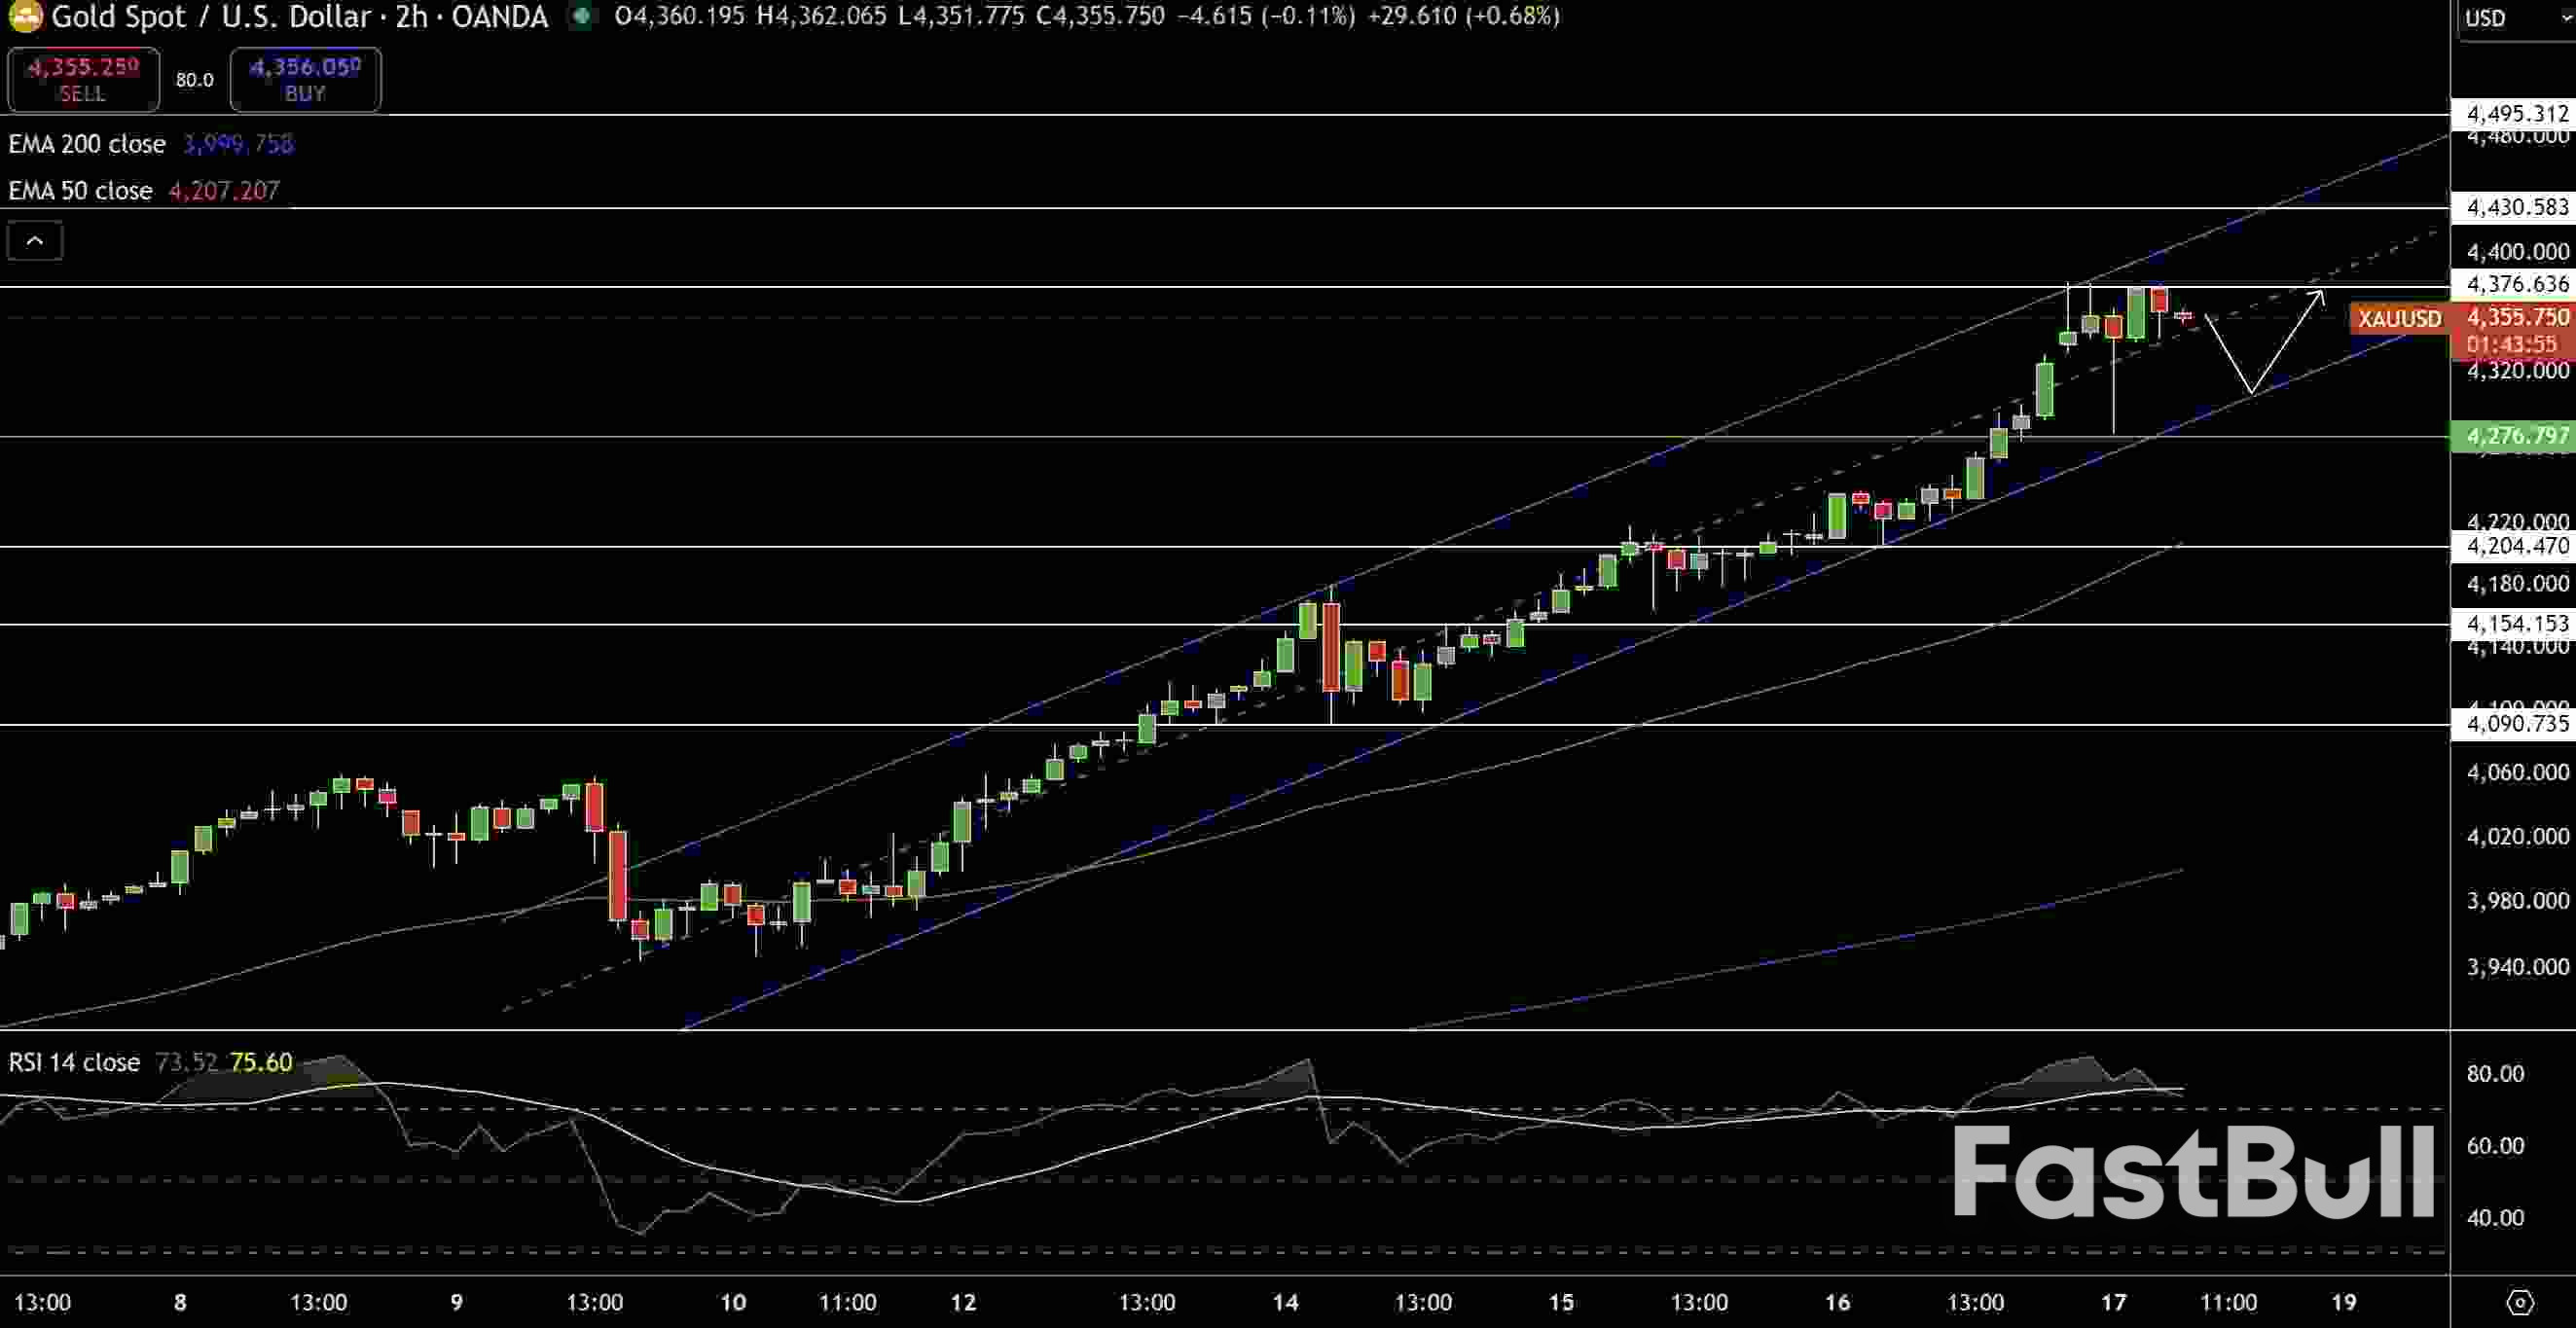The width and height of the screenshot is (2576, 1328).
Task: Select the EMA 200 close indicator label
Action: [87, 144]
